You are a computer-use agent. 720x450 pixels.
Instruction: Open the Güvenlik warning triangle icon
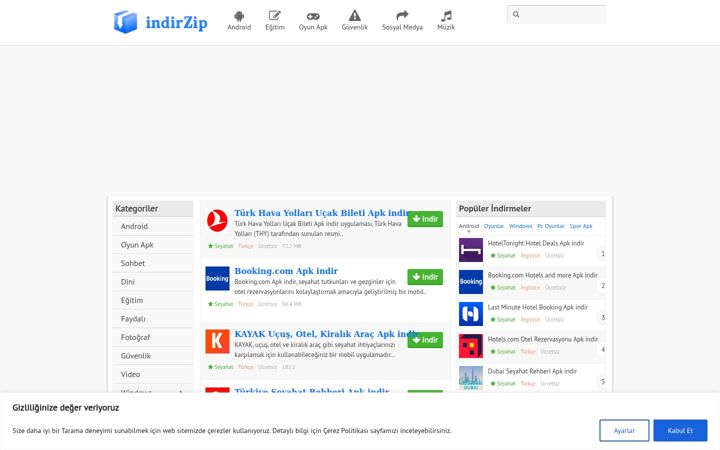coord(354,16)
